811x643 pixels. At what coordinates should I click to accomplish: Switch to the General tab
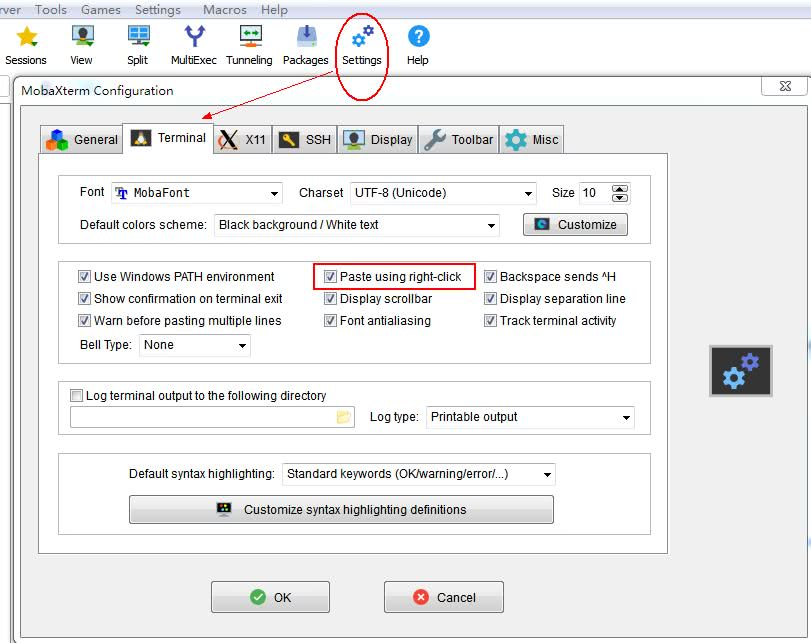click(82, 140)
